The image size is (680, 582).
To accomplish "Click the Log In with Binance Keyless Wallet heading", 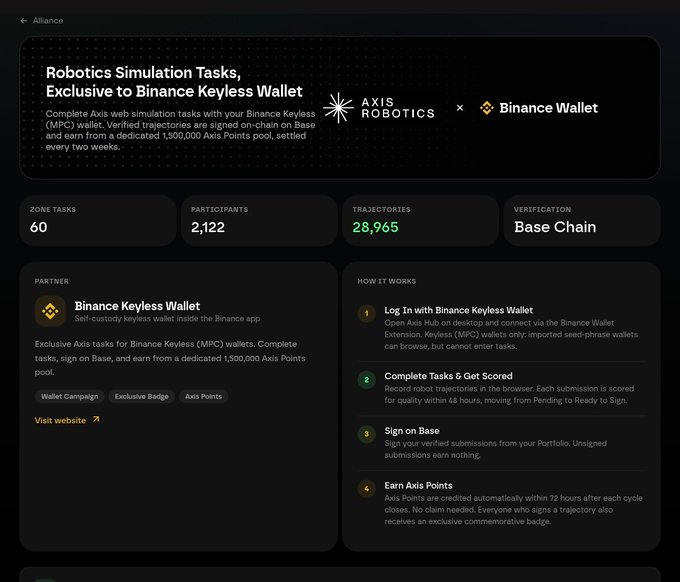I will point(458,310).
